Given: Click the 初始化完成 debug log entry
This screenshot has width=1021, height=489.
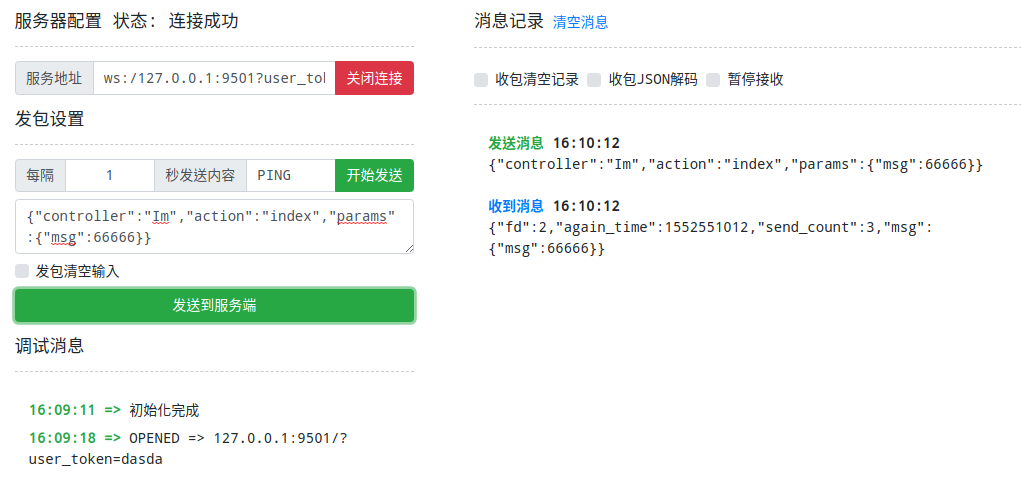Looking at the screenshot, I should tap(164, 410).
